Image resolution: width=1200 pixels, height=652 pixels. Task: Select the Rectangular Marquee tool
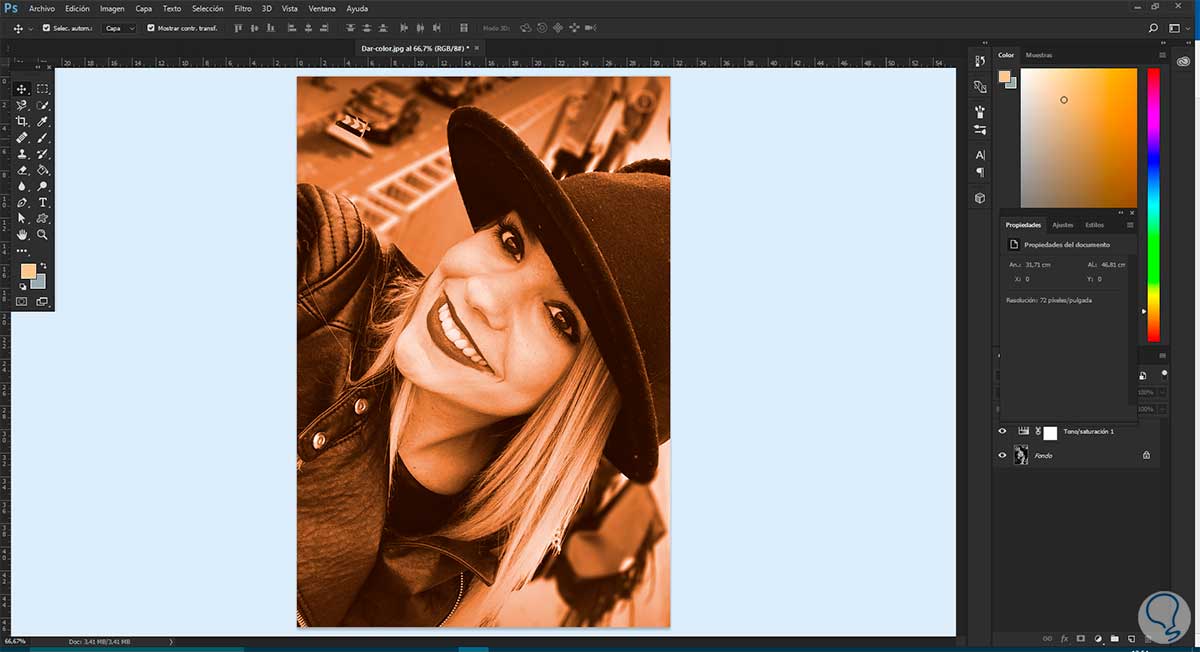[43, 89]
